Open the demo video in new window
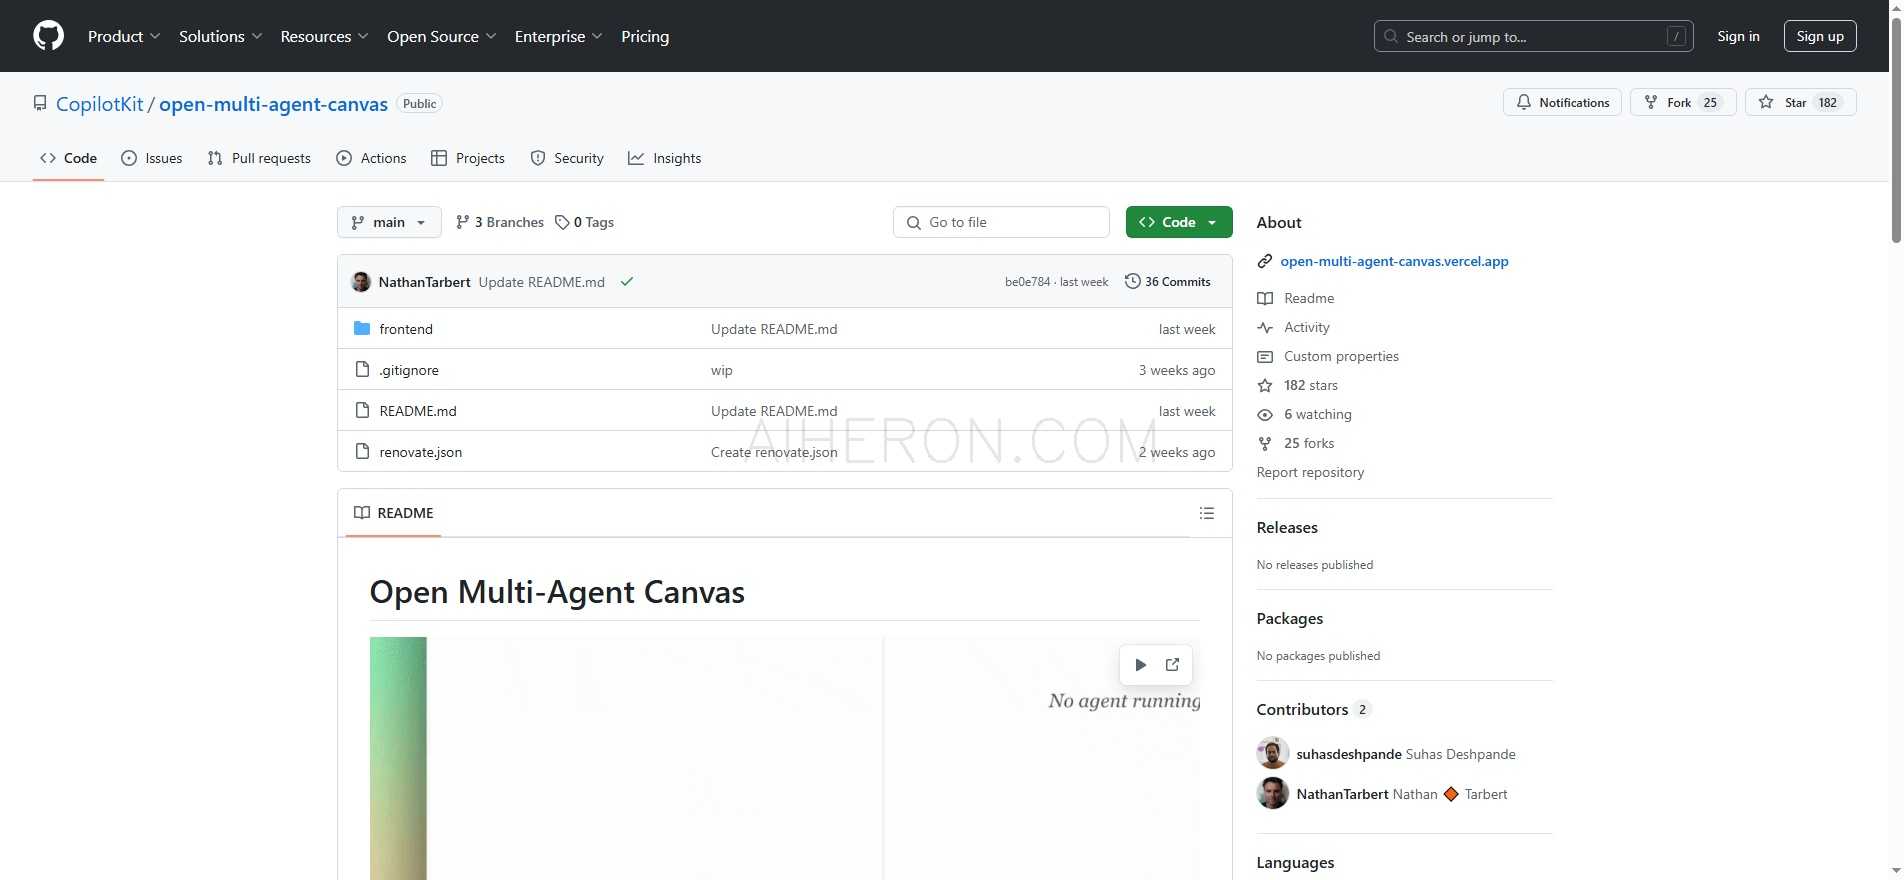Screen dimensions: 1904x880 tap(1173, 665)
